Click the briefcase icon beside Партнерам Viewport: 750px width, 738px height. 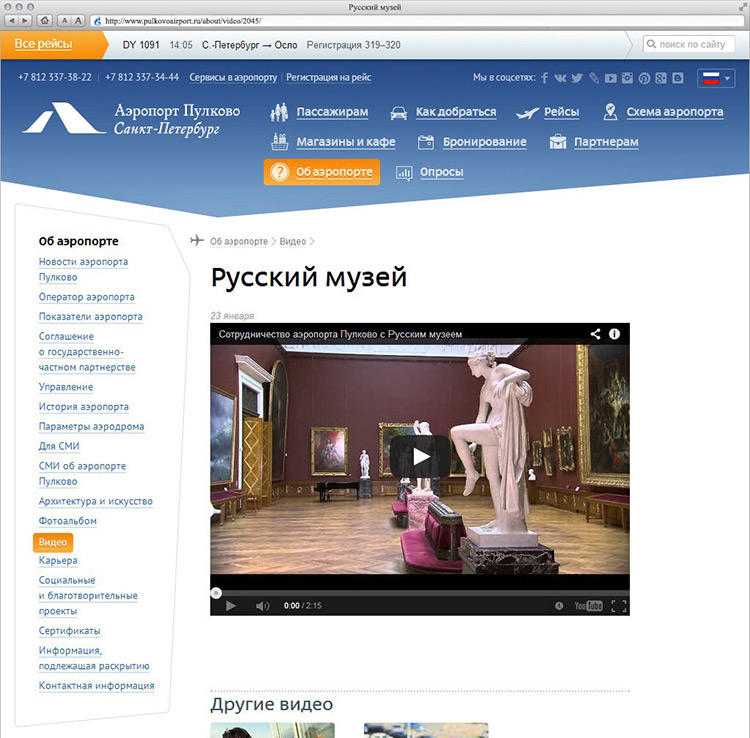tap(558, 142)
